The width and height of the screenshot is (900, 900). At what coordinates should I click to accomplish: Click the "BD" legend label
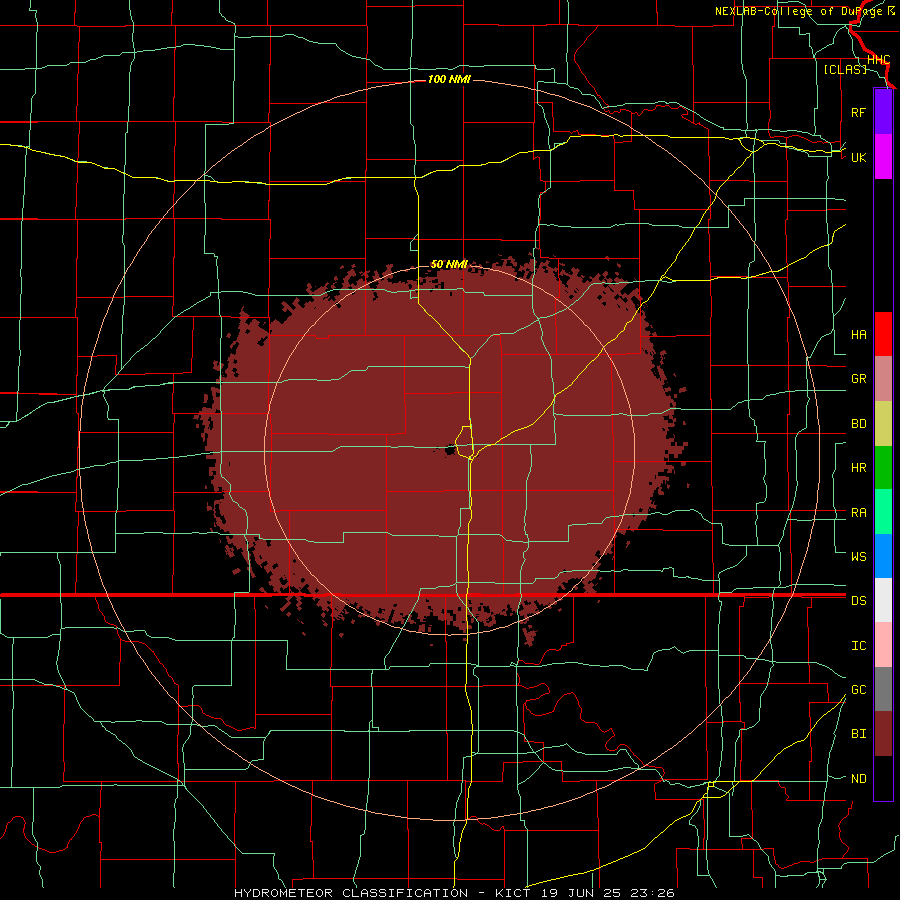858,424
